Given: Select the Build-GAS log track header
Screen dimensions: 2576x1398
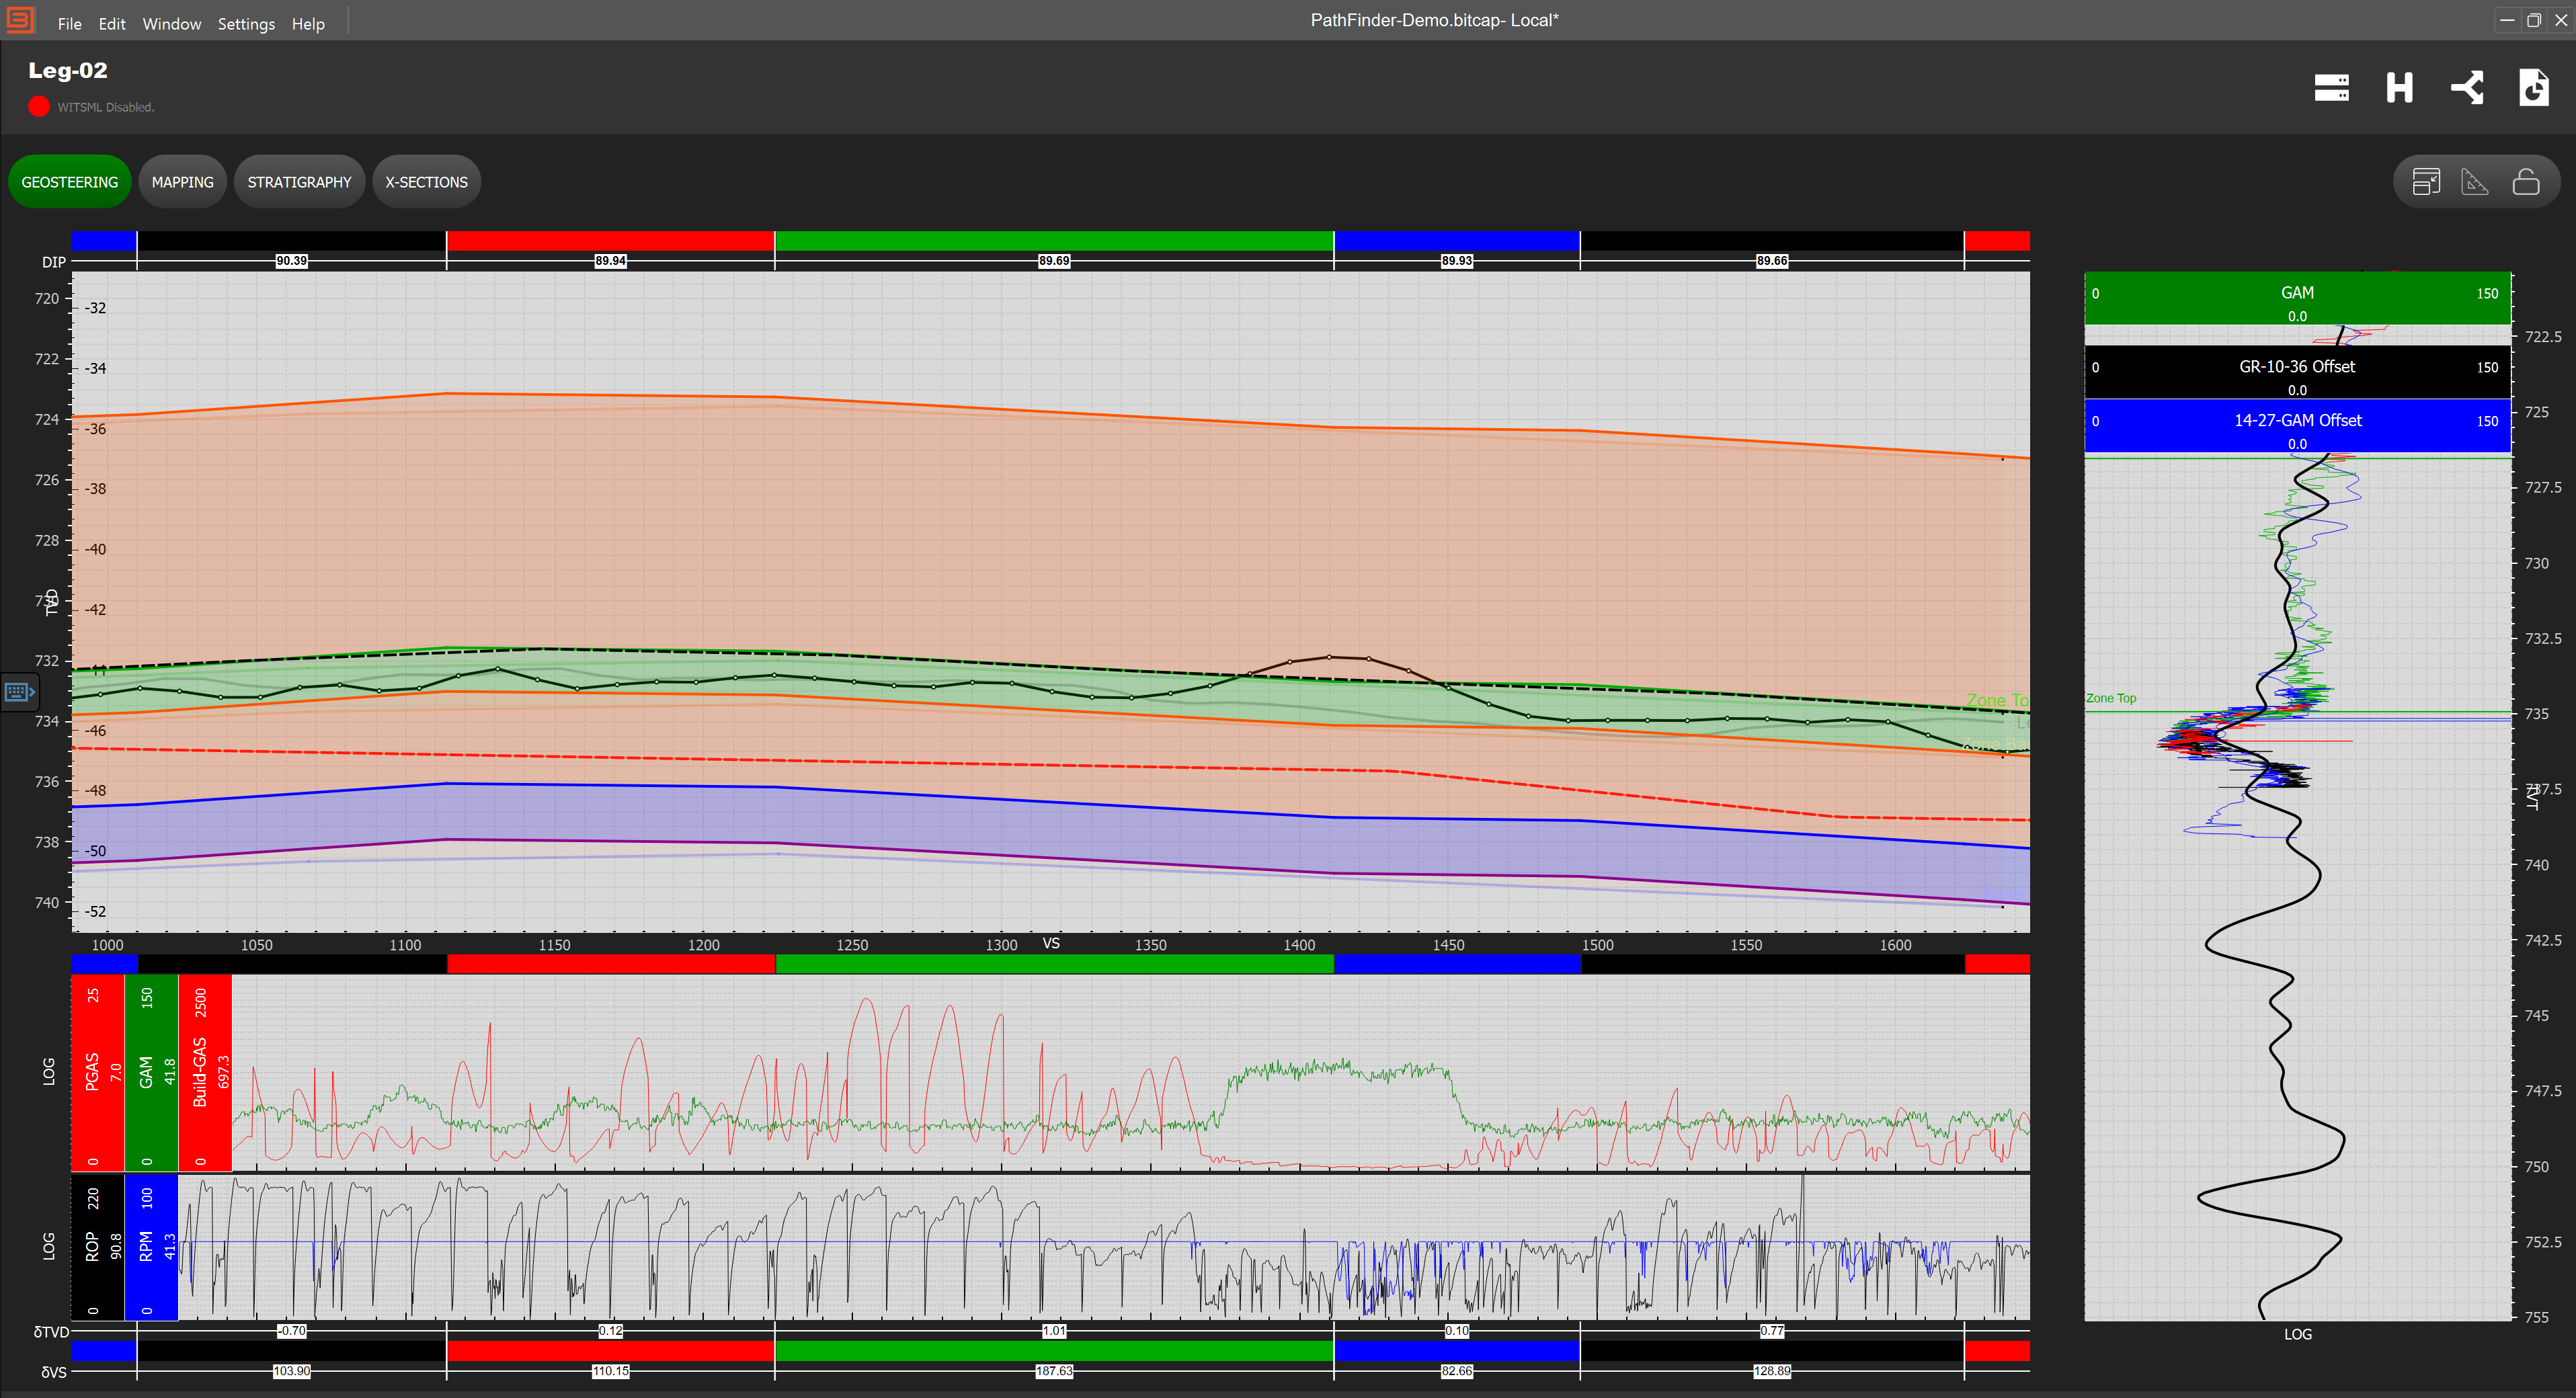Looking at the screenshot, I should pyautogui.click(x=205, y=1072).
